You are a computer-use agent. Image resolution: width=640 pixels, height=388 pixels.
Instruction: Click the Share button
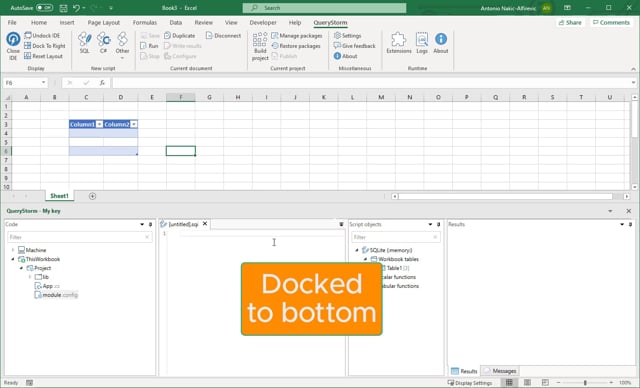570,22
